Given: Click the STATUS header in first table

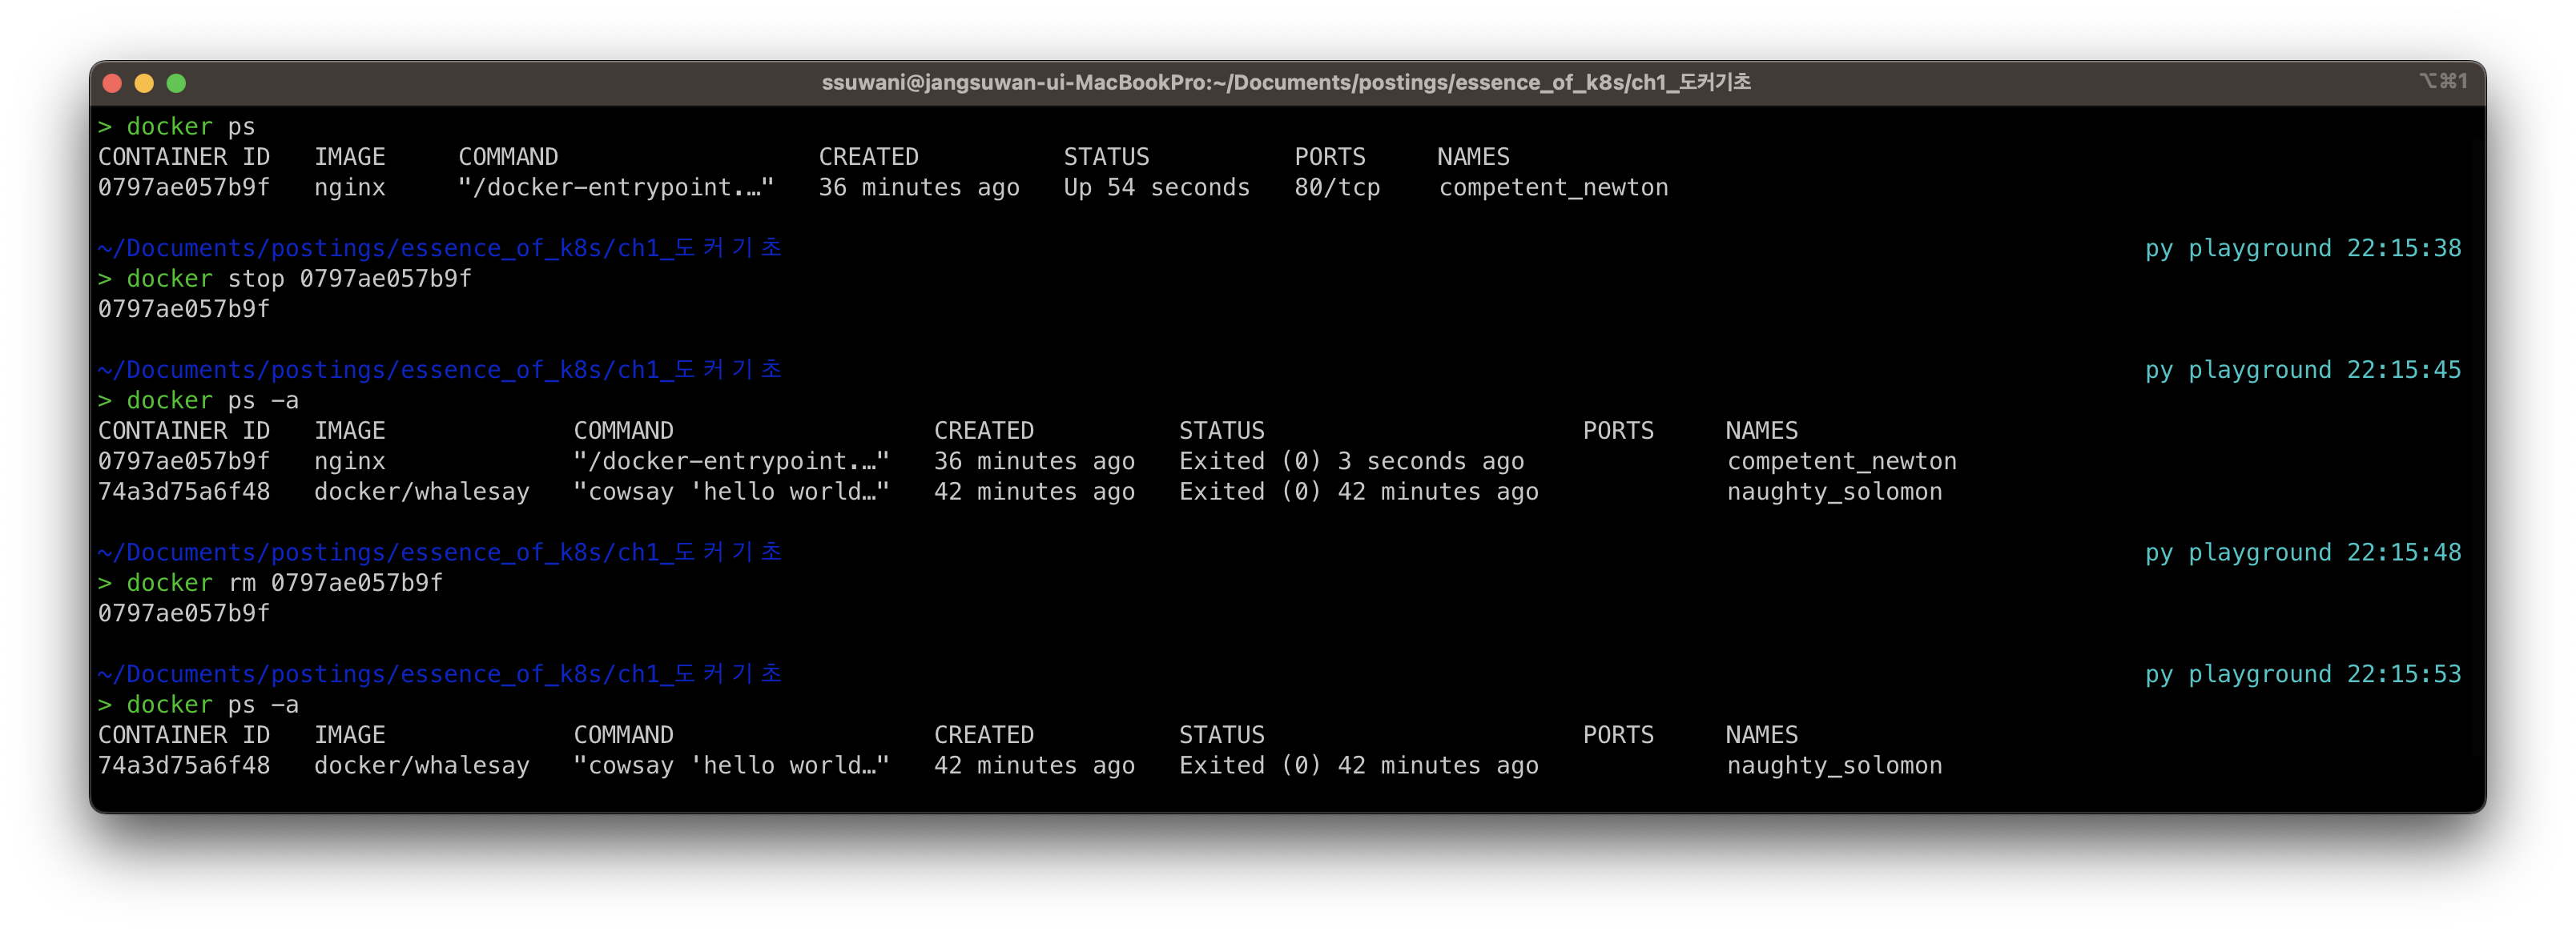Looking at the screenshot, I should click(1106, 157).
